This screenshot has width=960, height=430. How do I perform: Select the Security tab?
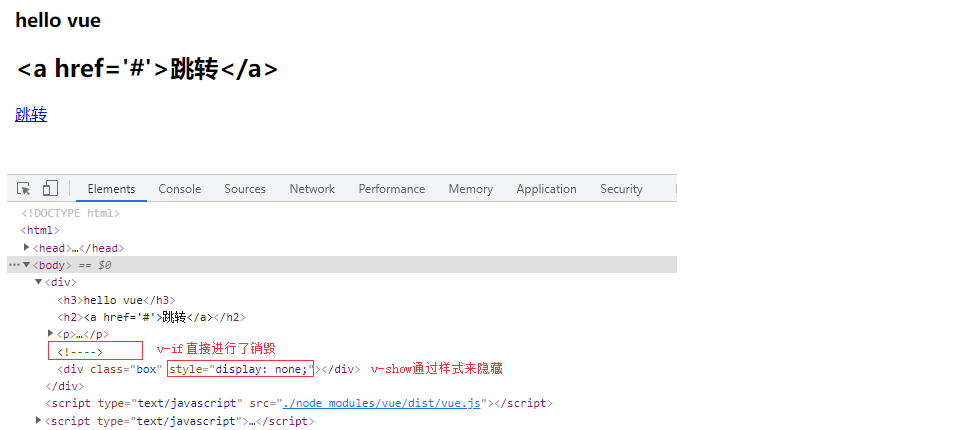[x=621, y=189]
